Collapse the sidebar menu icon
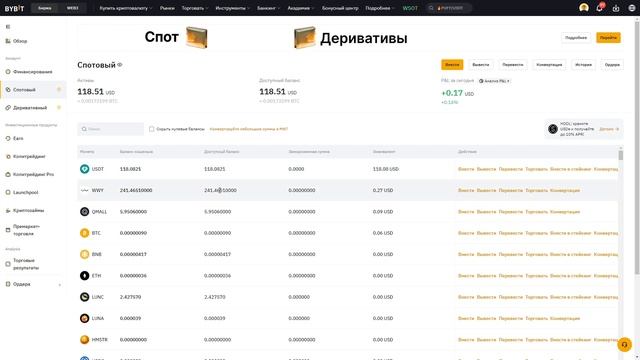 coord(8,27)
